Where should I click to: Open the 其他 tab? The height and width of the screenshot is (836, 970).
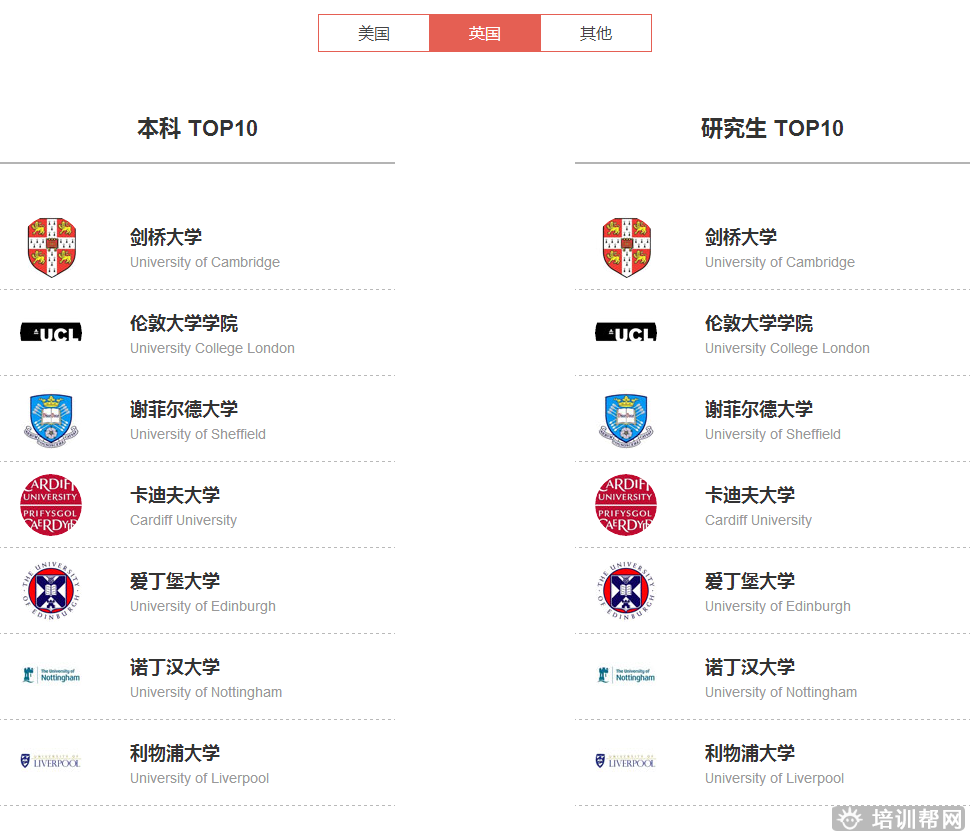tap(596, 33)
